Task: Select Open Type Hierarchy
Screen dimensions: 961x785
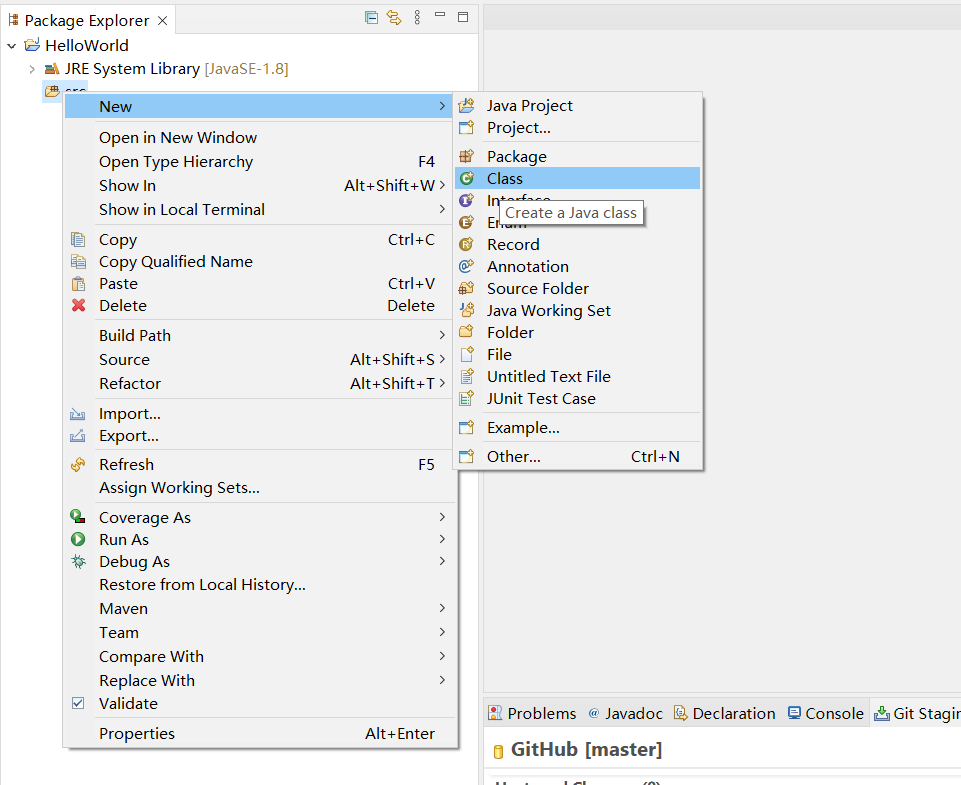Action: click(260, 161)
